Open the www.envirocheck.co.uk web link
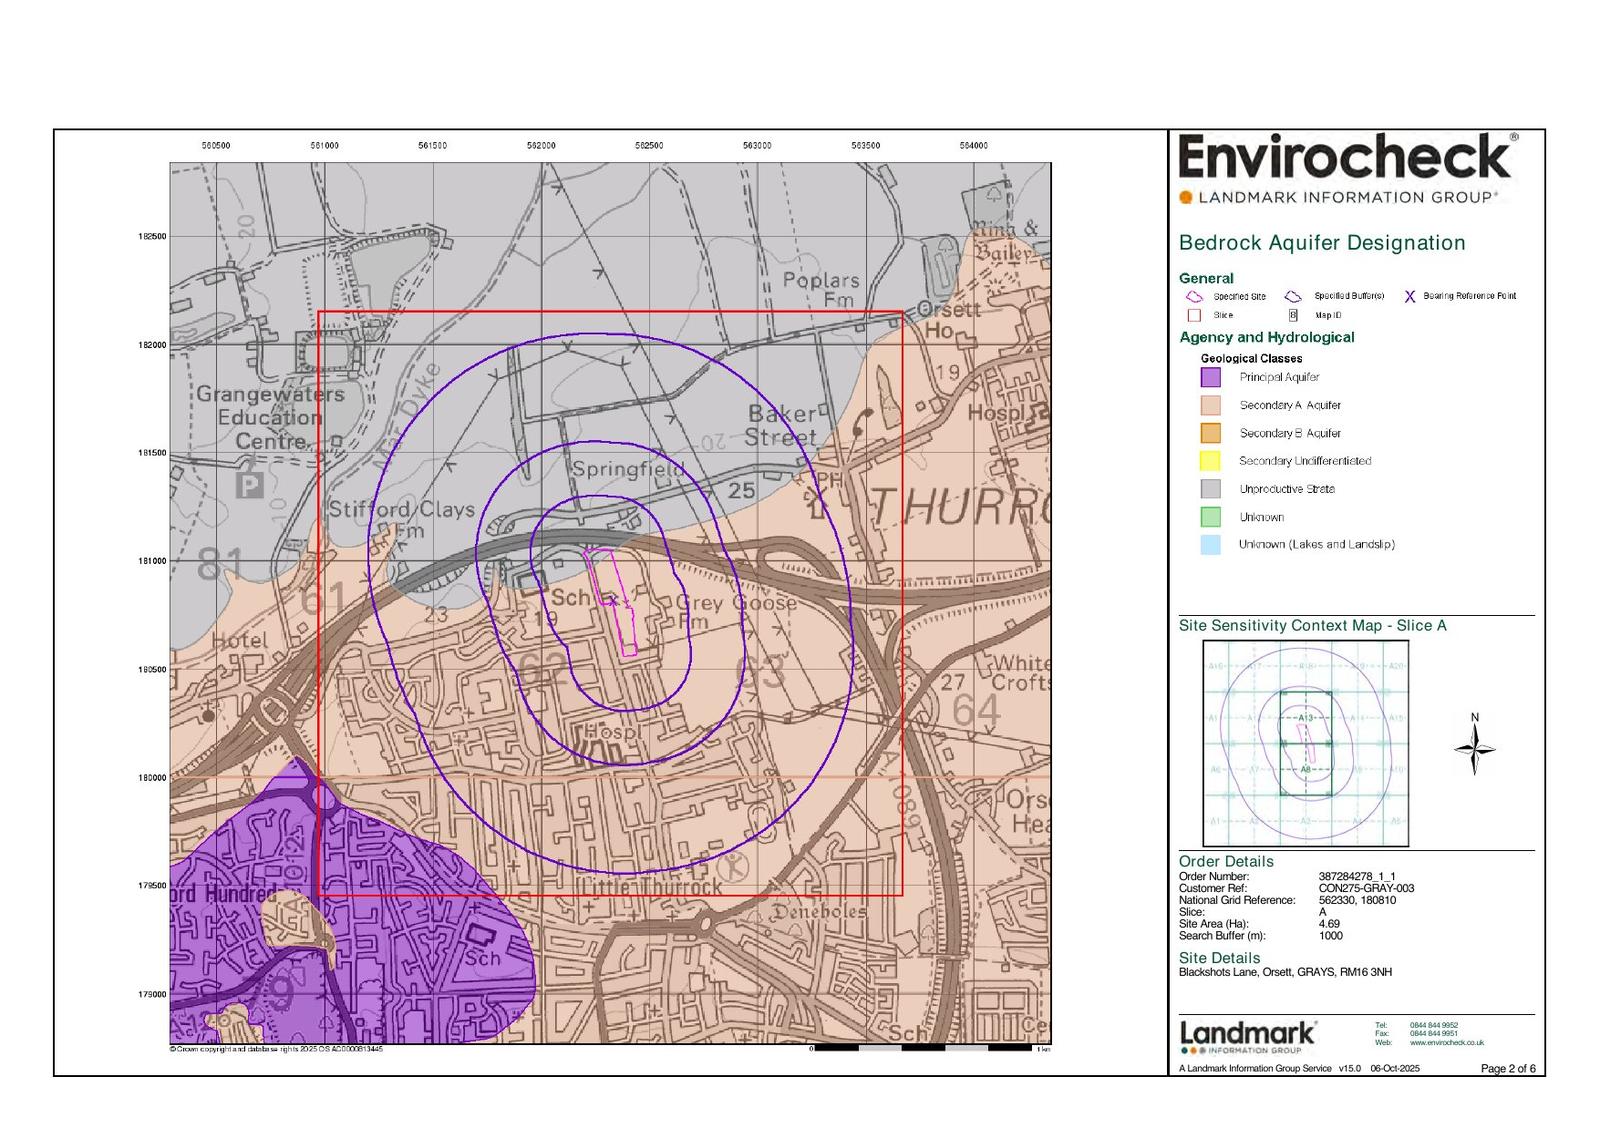1600x1128 pixels. [1446, 1043]
